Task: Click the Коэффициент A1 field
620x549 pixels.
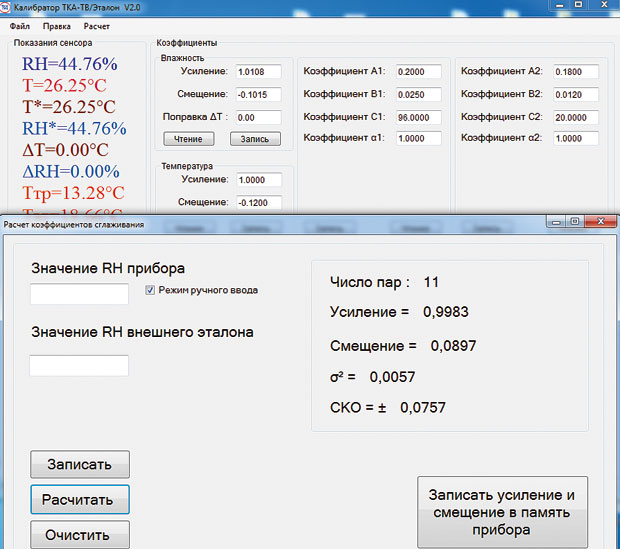Action: pos(418,72)
